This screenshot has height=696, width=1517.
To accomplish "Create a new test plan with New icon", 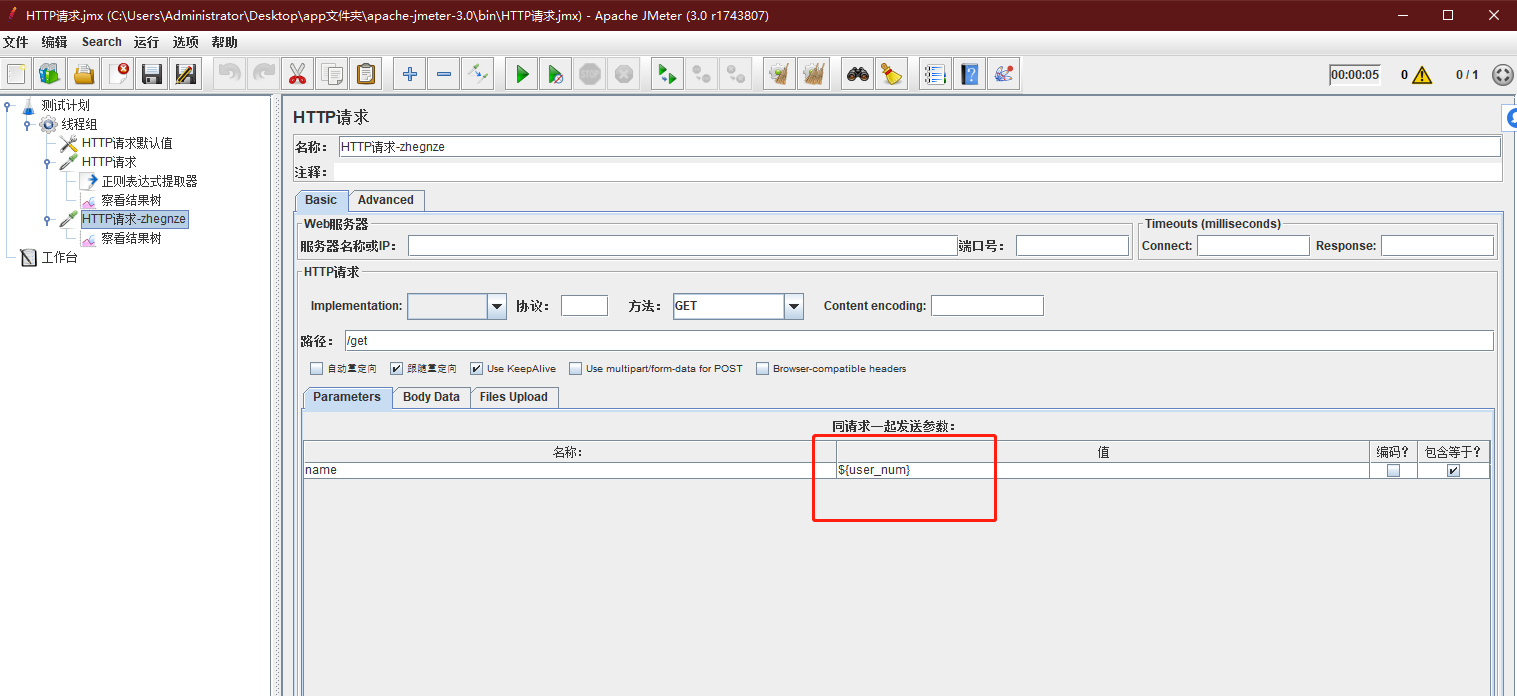I will point(16,74).
